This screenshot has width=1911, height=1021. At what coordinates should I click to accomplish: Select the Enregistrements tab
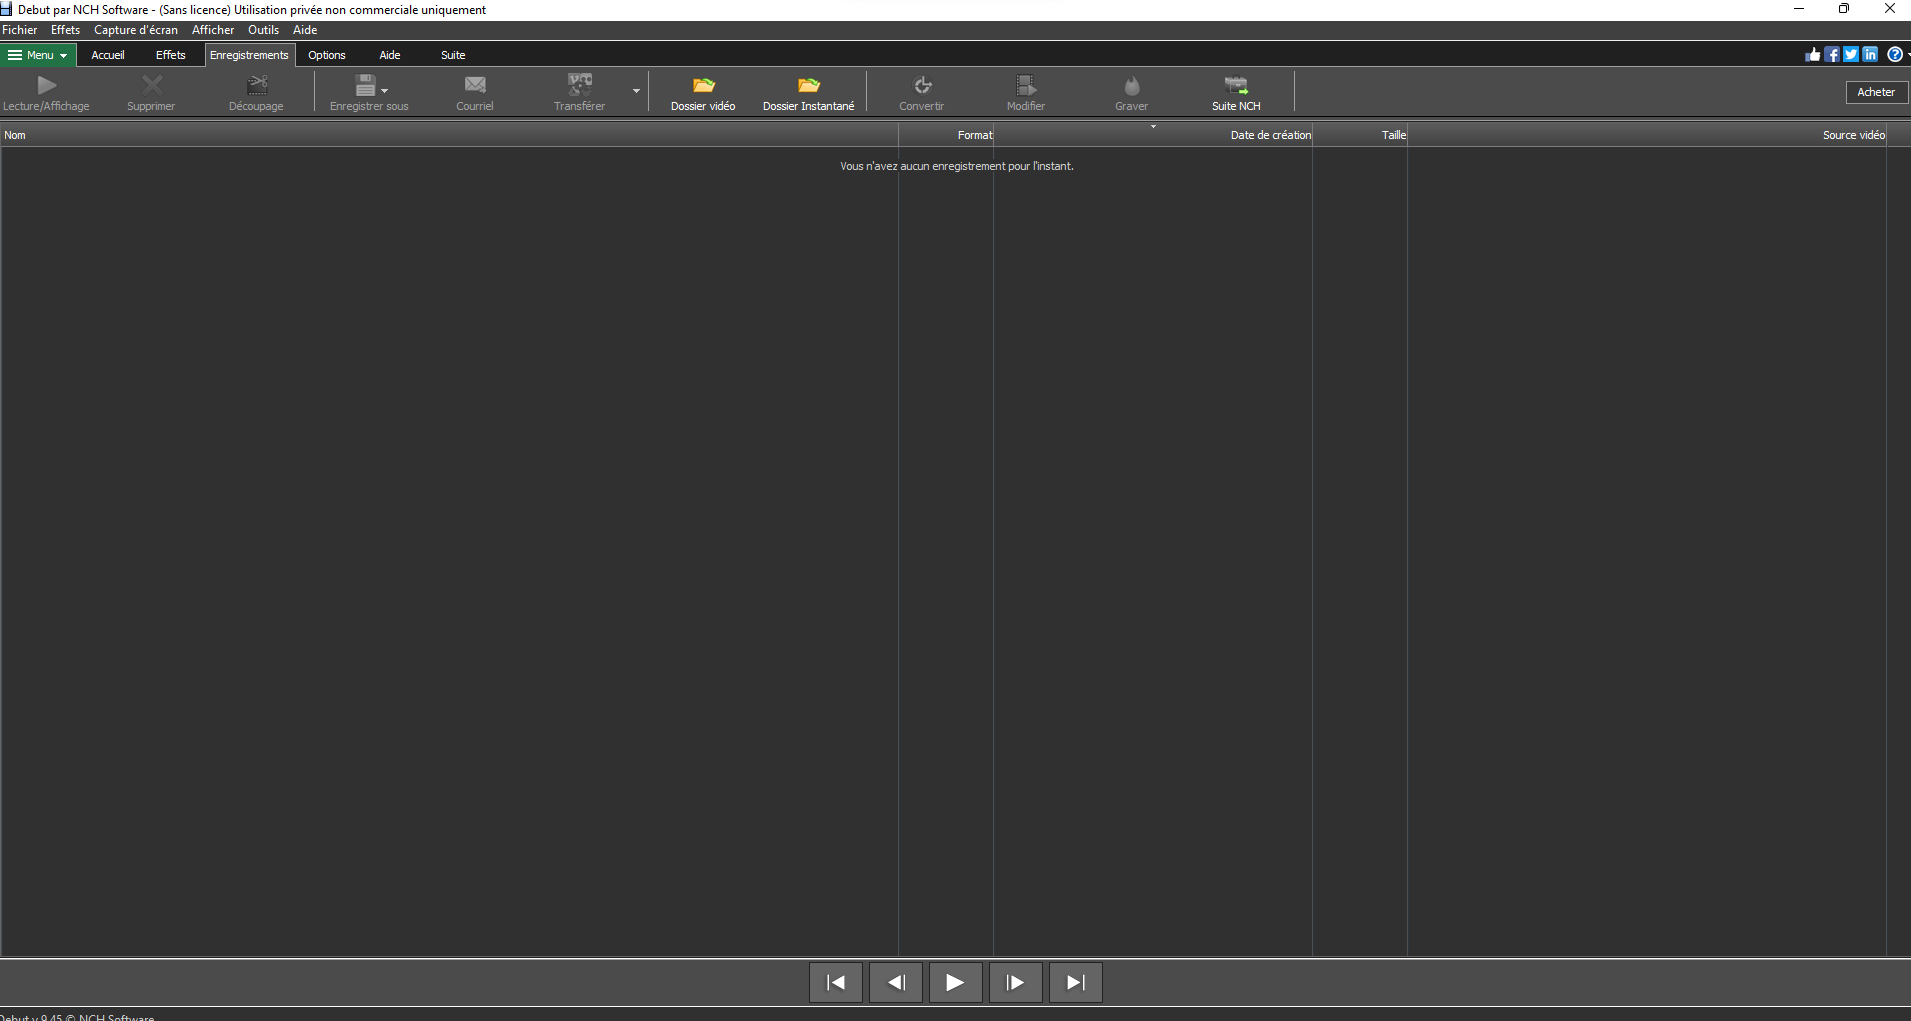coord(249,55)
